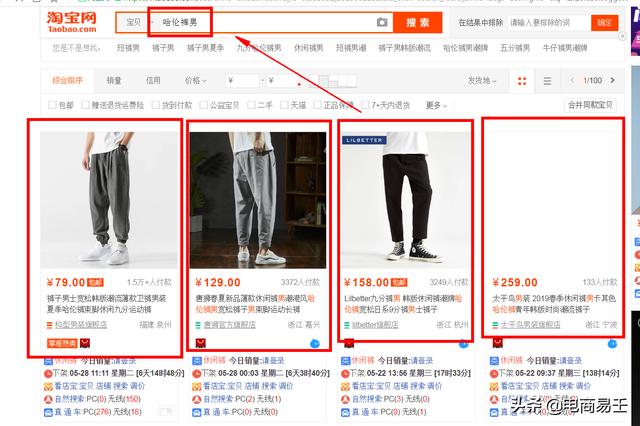Focus the exclude-keyword input field
640x426 pixels.
(549, 22)
